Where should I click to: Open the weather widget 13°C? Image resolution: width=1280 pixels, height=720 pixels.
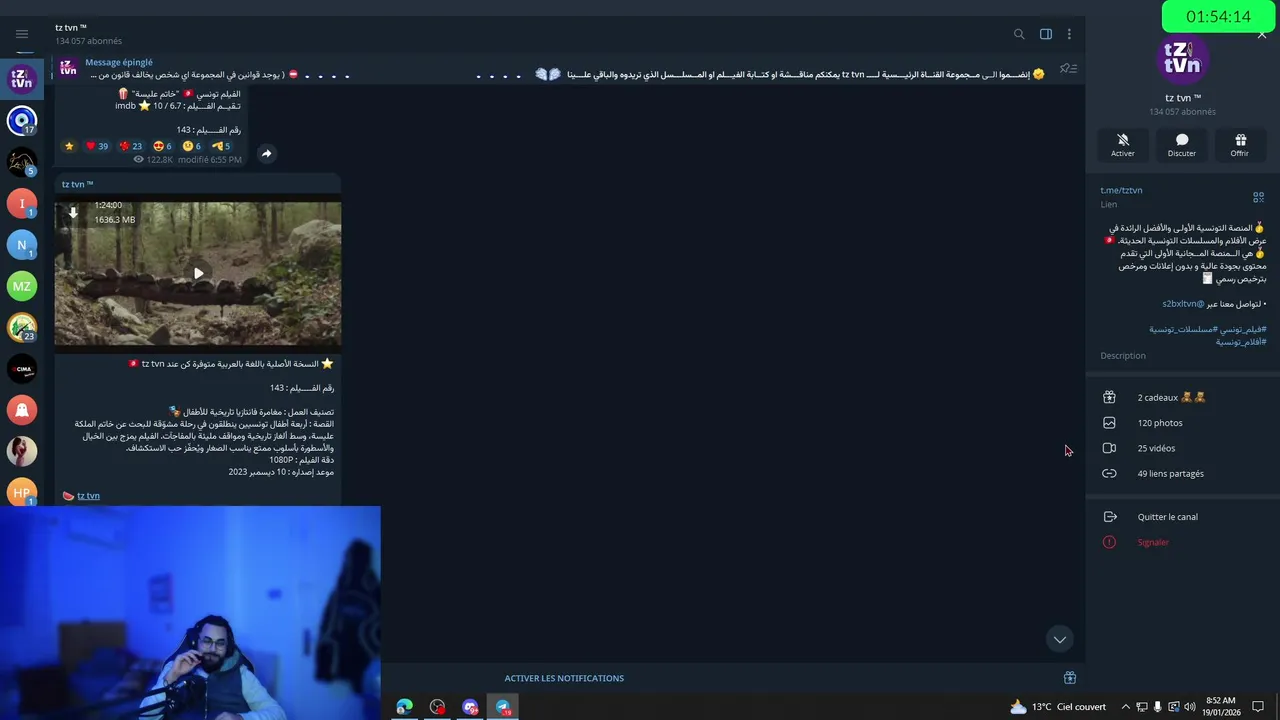[1058, 707]
